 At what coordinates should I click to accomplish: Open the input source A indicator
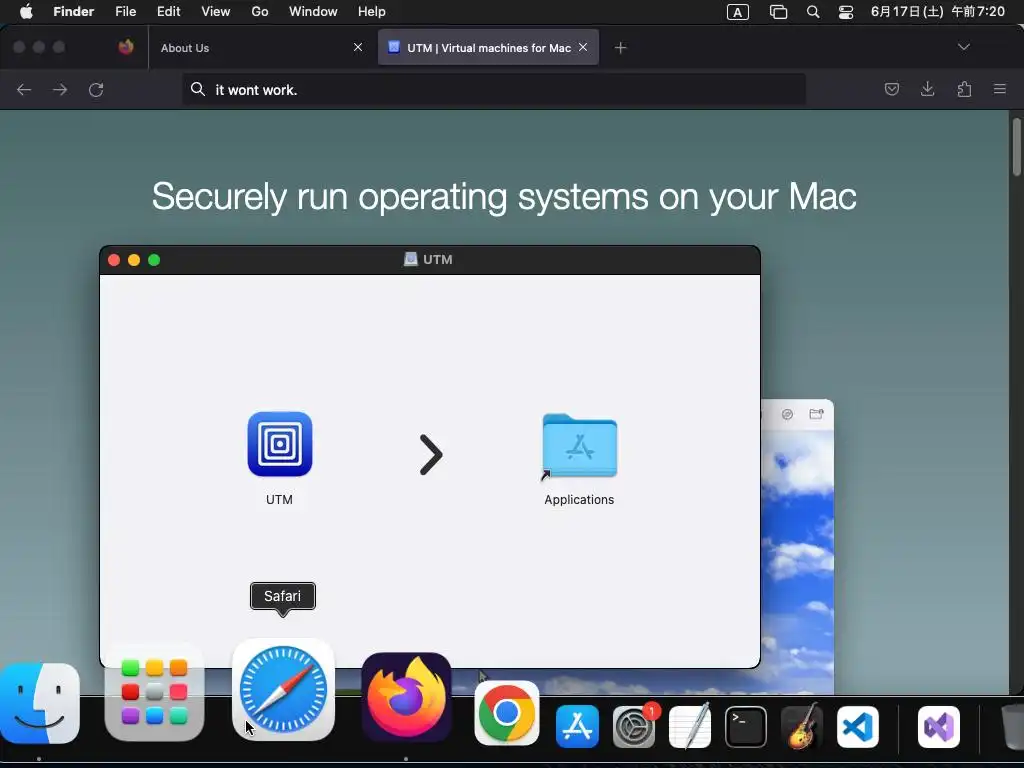(738, 12)
